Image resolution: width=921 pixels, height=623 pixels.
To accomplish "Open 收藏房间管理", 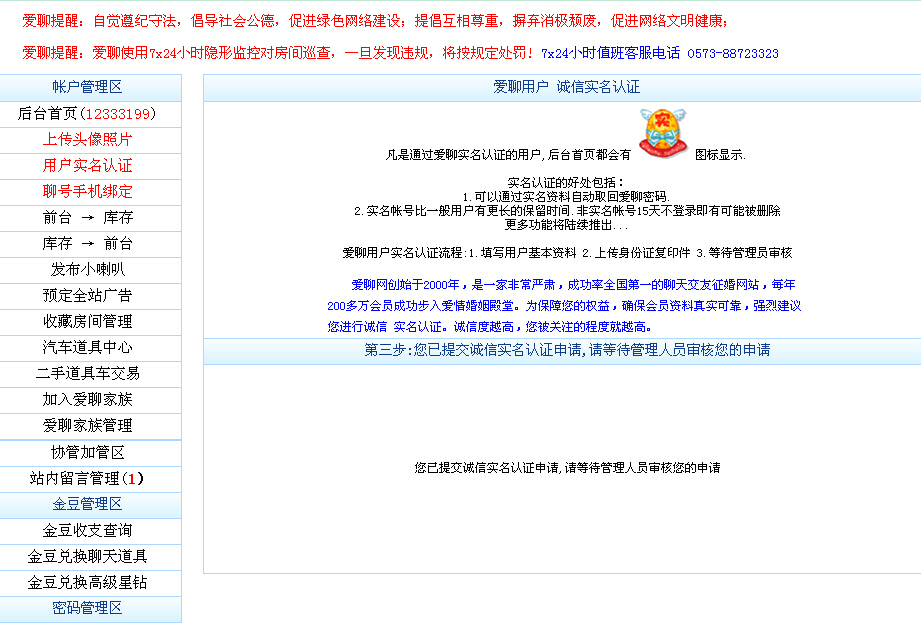I will [87, 322].
